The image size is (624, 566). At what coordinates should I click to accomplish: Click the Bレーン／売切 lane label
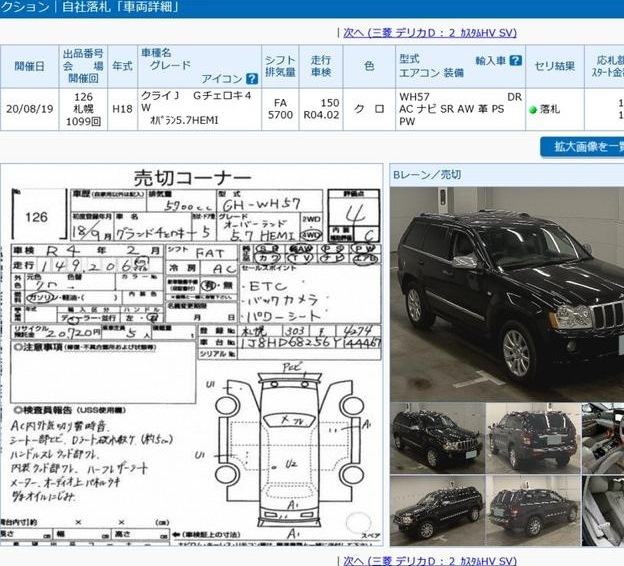(427, 175)
